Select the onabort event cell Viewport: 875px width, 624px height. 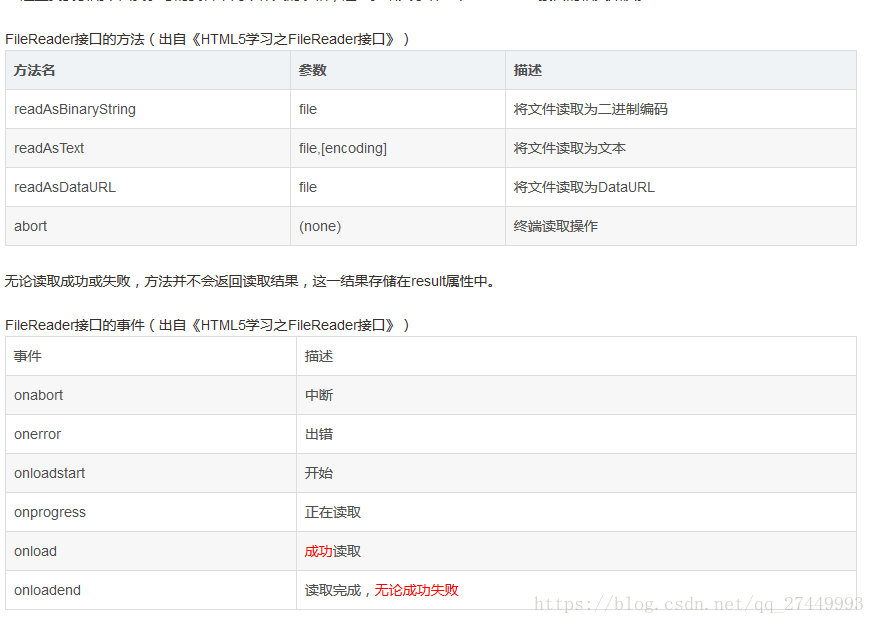point(151,395)
